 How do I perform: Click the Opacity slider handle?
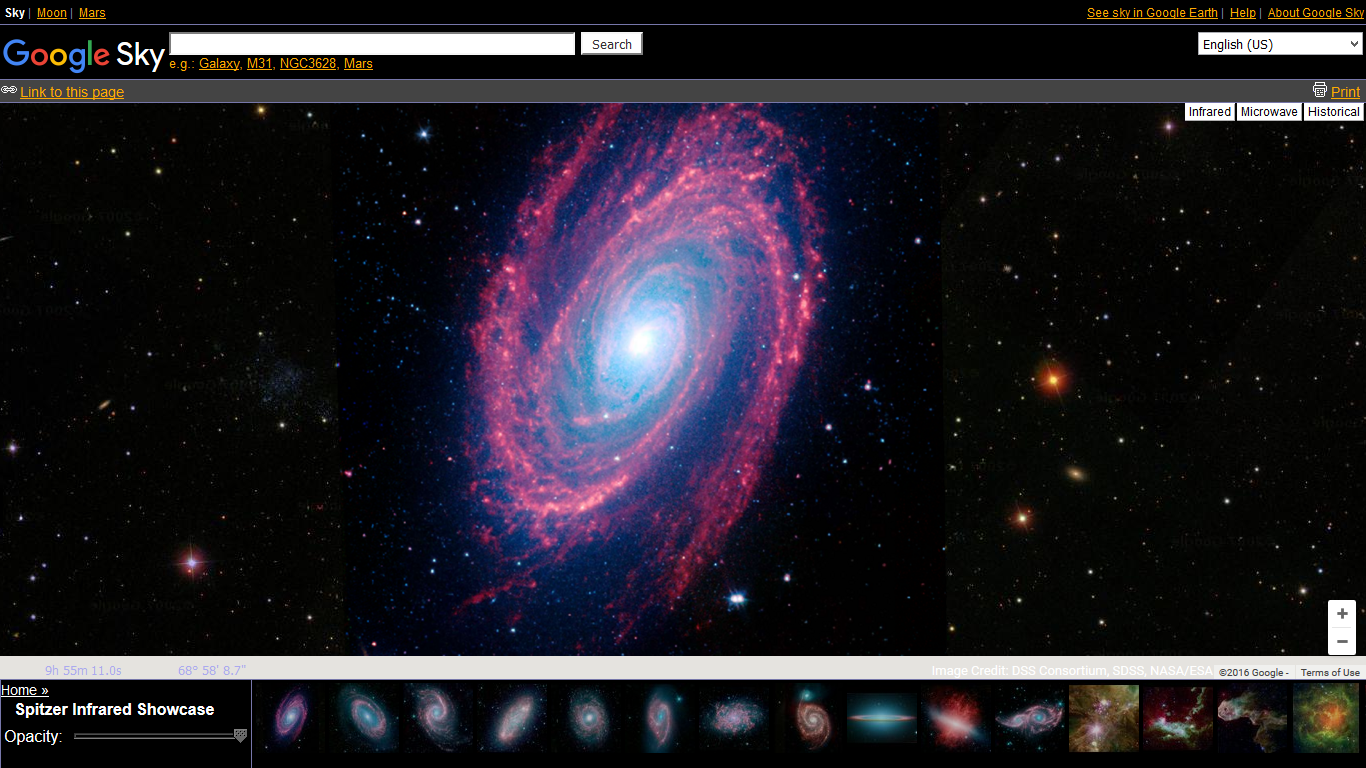(240, 736)
